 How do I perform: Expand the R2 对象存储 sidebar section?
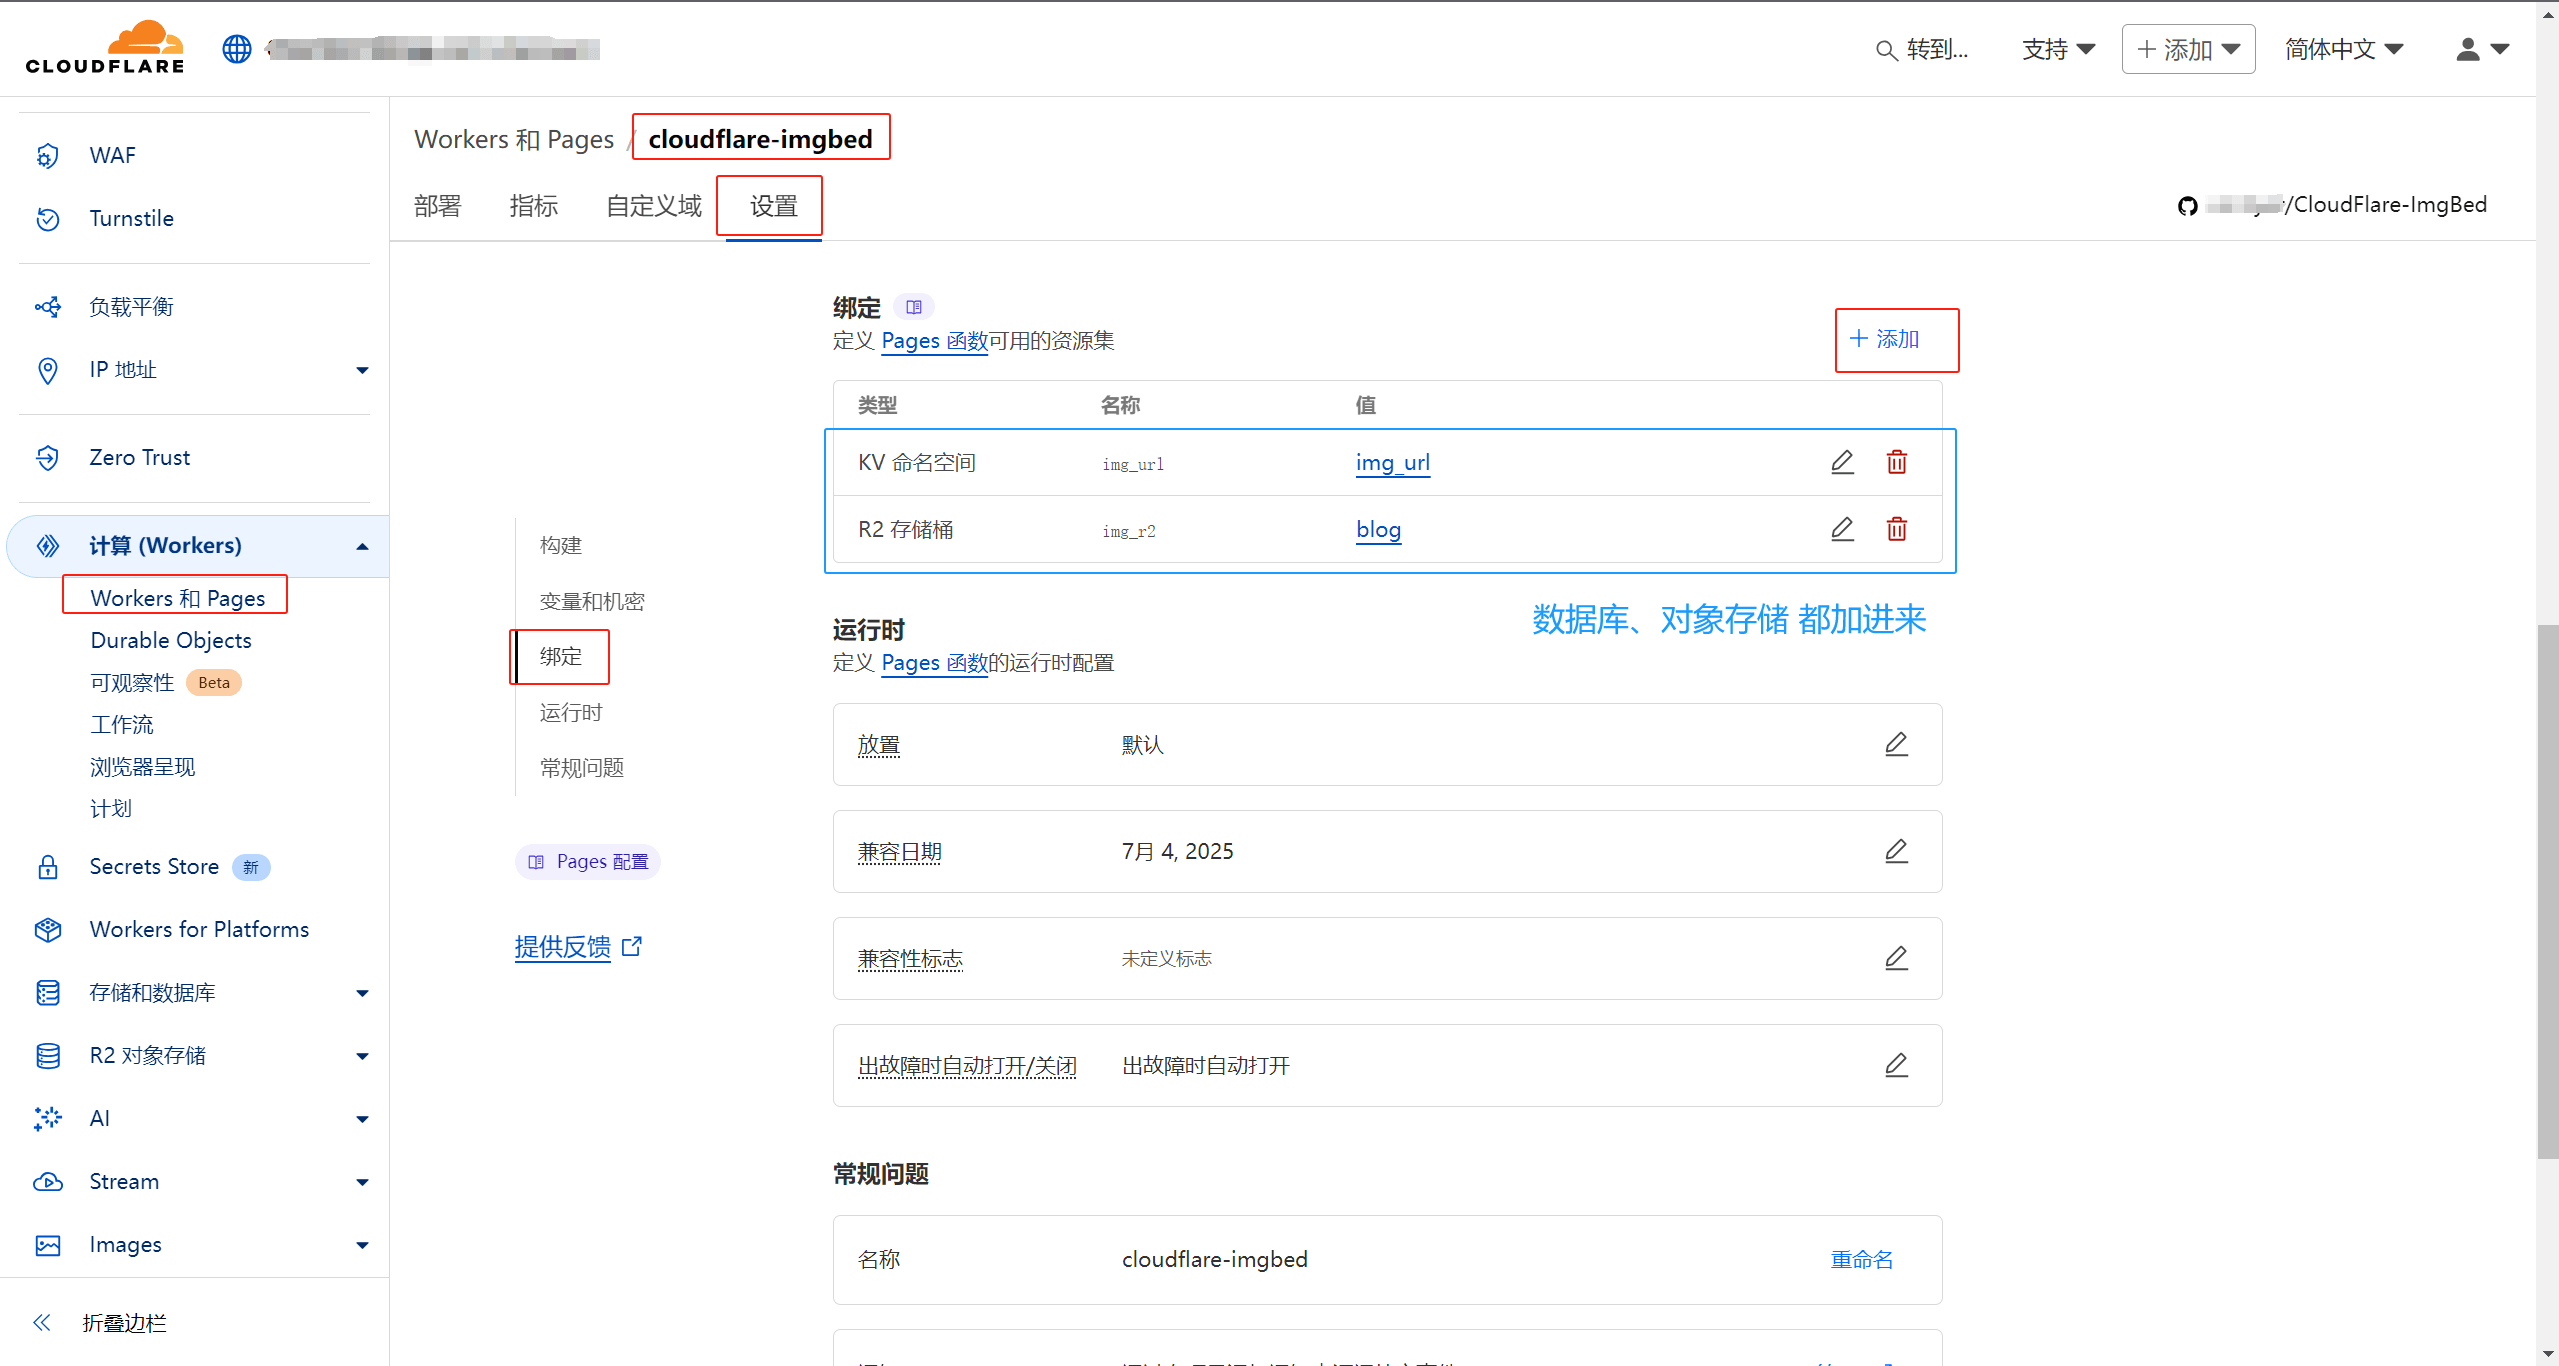362,1056
